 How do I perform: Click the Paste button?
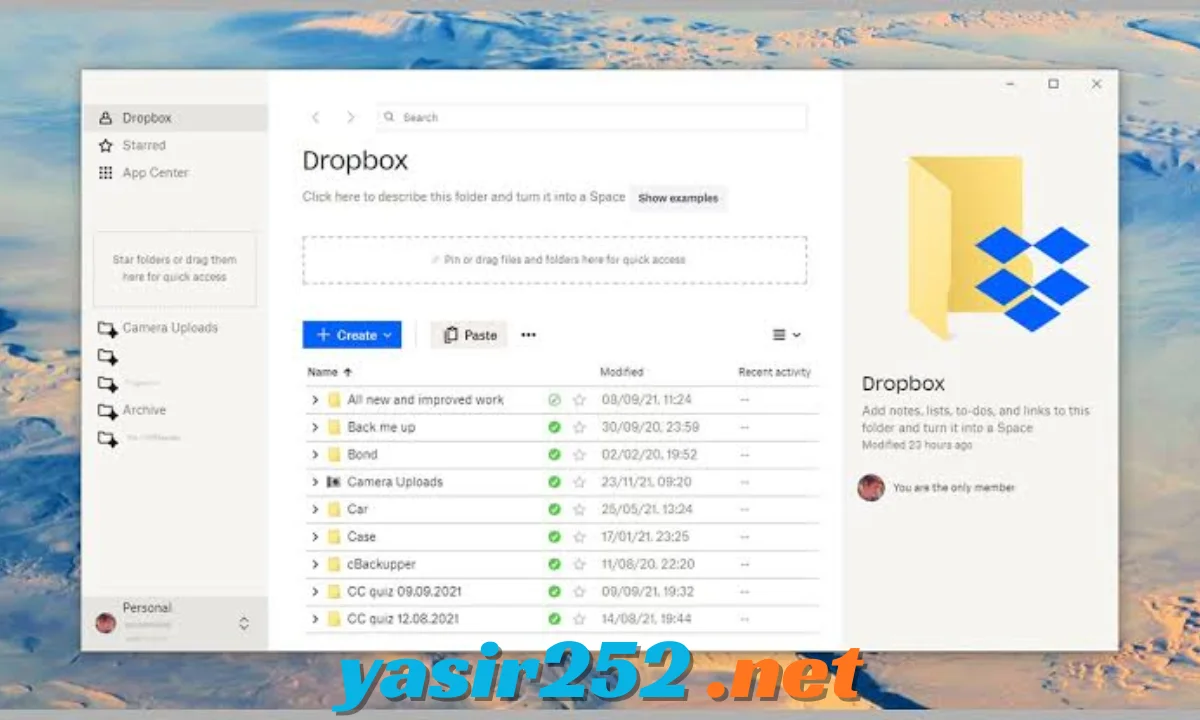pos(470,335)
